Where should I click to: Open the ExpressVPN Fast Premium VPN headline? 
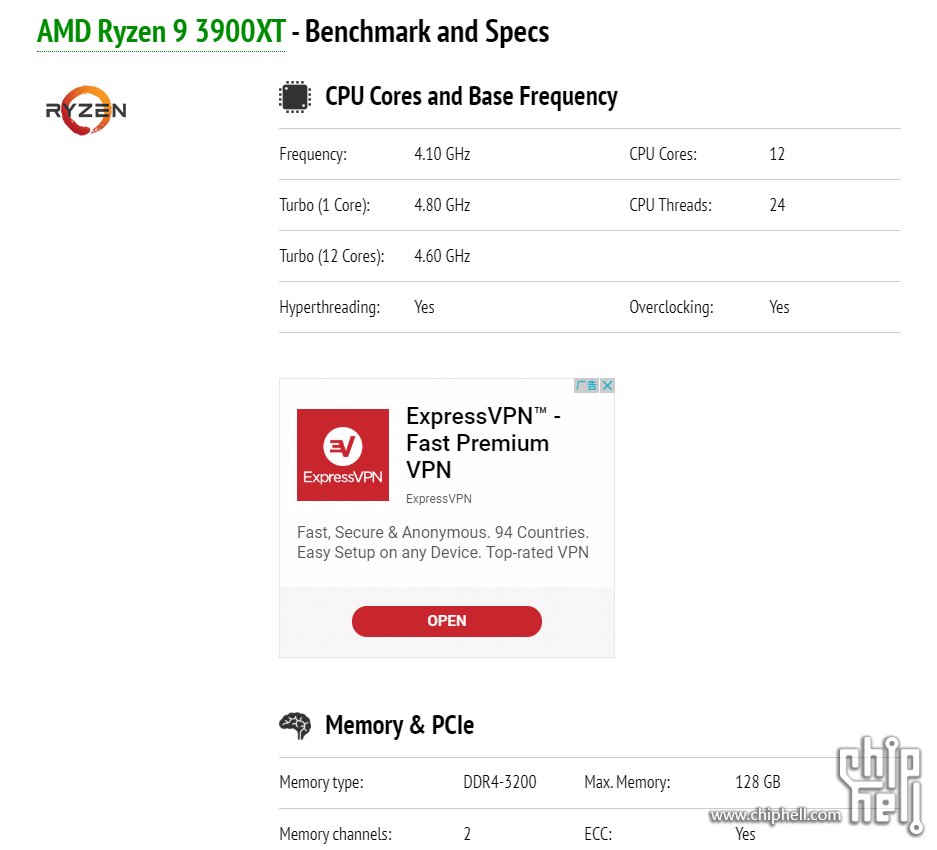point(483,443)
